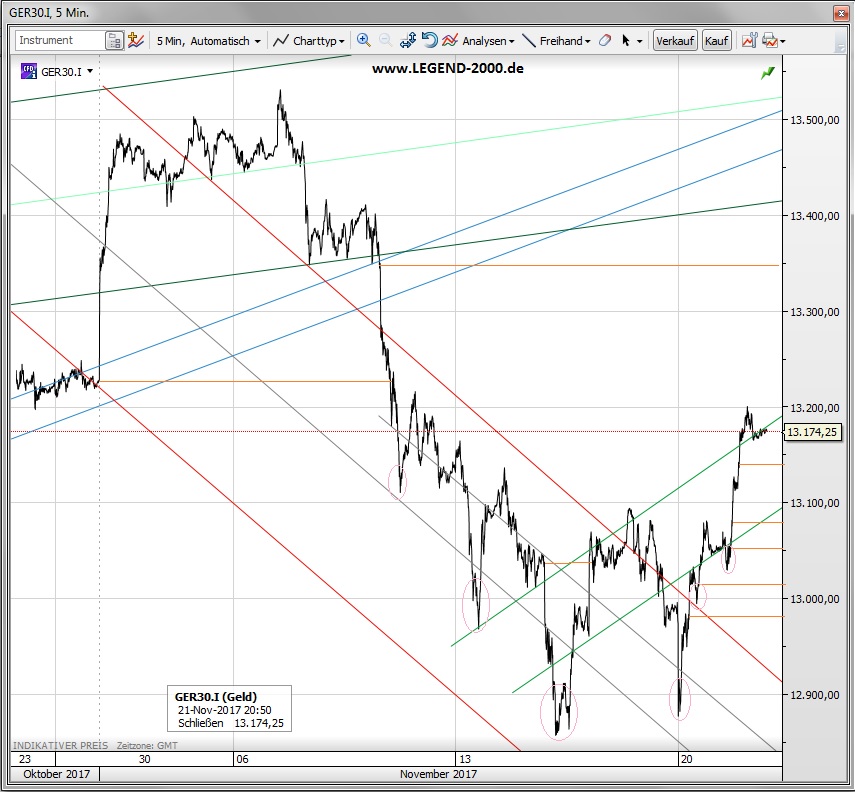
Task: Open the 5 Min, Automatisch interval dropdown
Action: coord(208,41)
